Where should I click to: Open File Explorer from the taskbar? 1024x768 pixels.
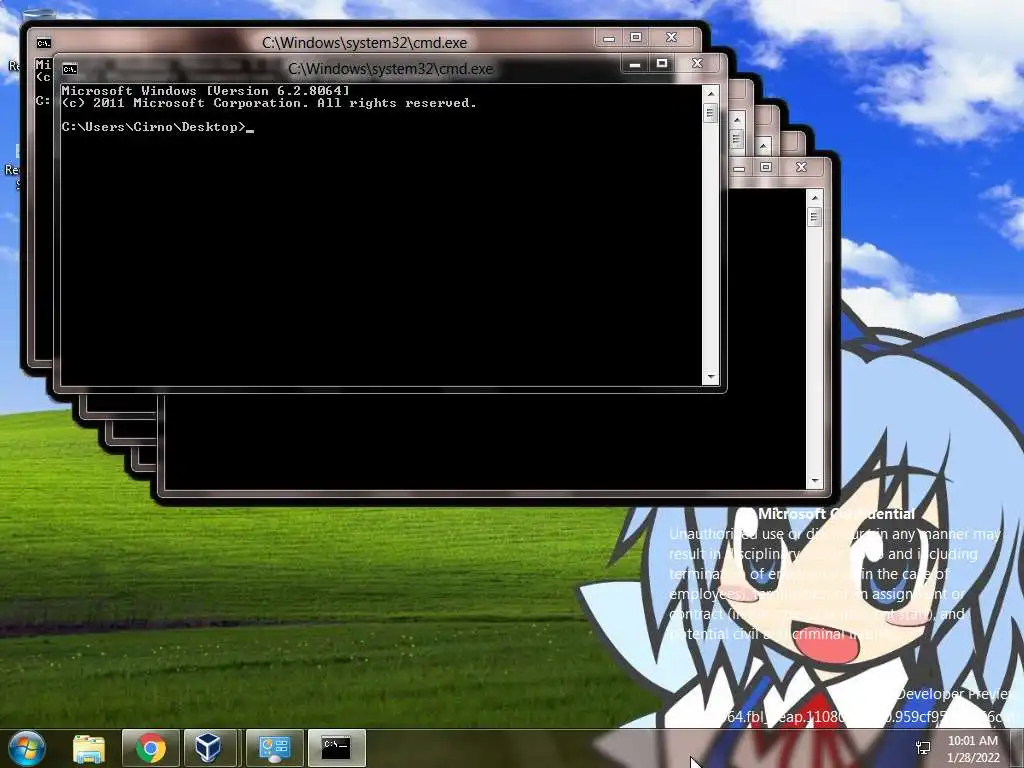(x=89, y=748)
